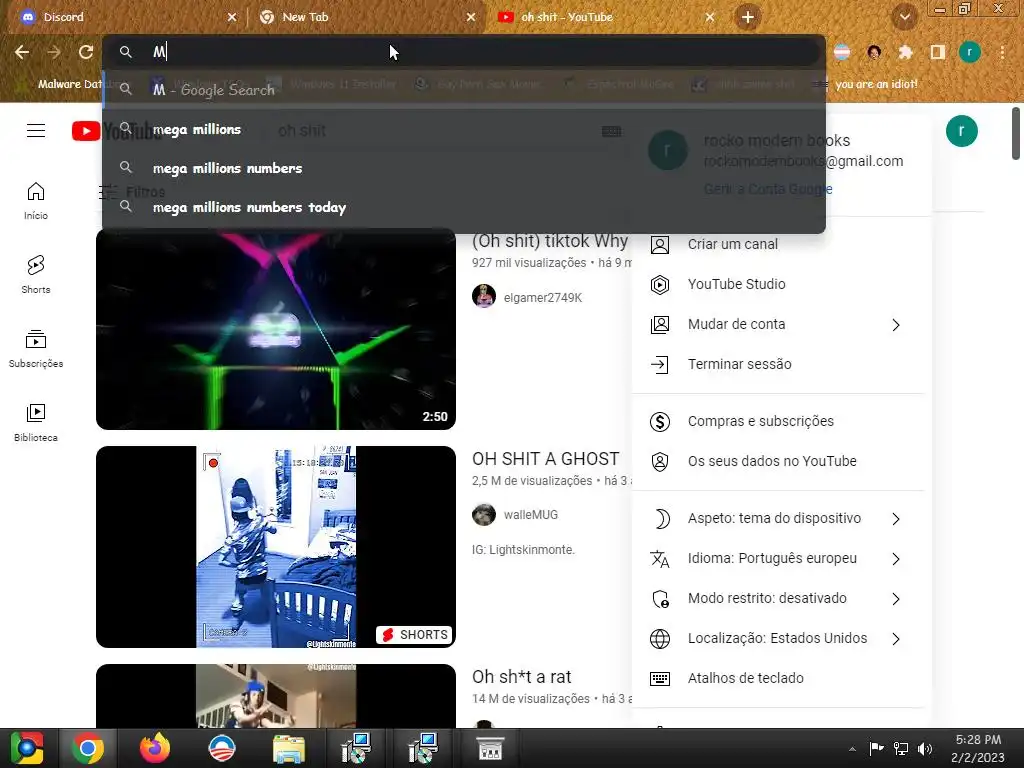The width and height of the screenshot is (1024, 768).
Task: Open Firefox from the taskbar
Action: 155,748
